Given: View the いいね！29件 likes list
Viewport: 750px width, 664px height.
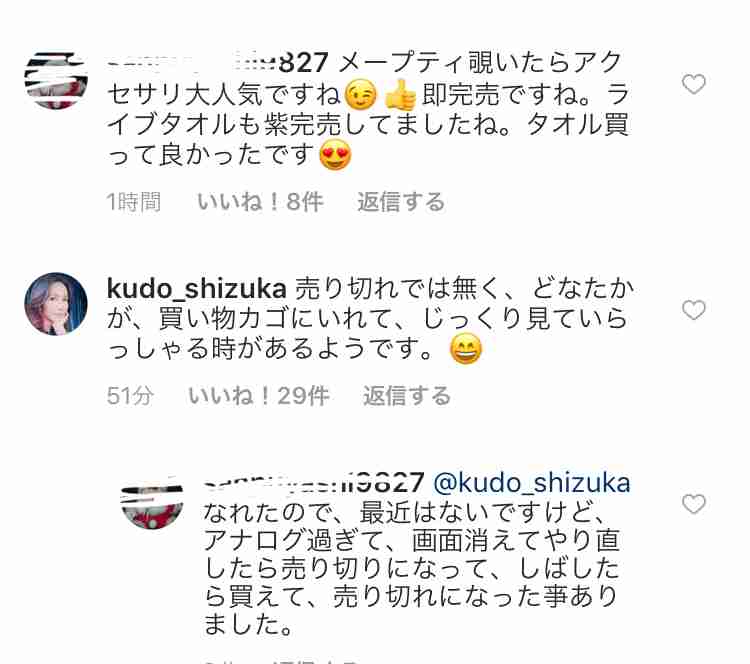Looking at the screenshot, I should pos(259,396).
